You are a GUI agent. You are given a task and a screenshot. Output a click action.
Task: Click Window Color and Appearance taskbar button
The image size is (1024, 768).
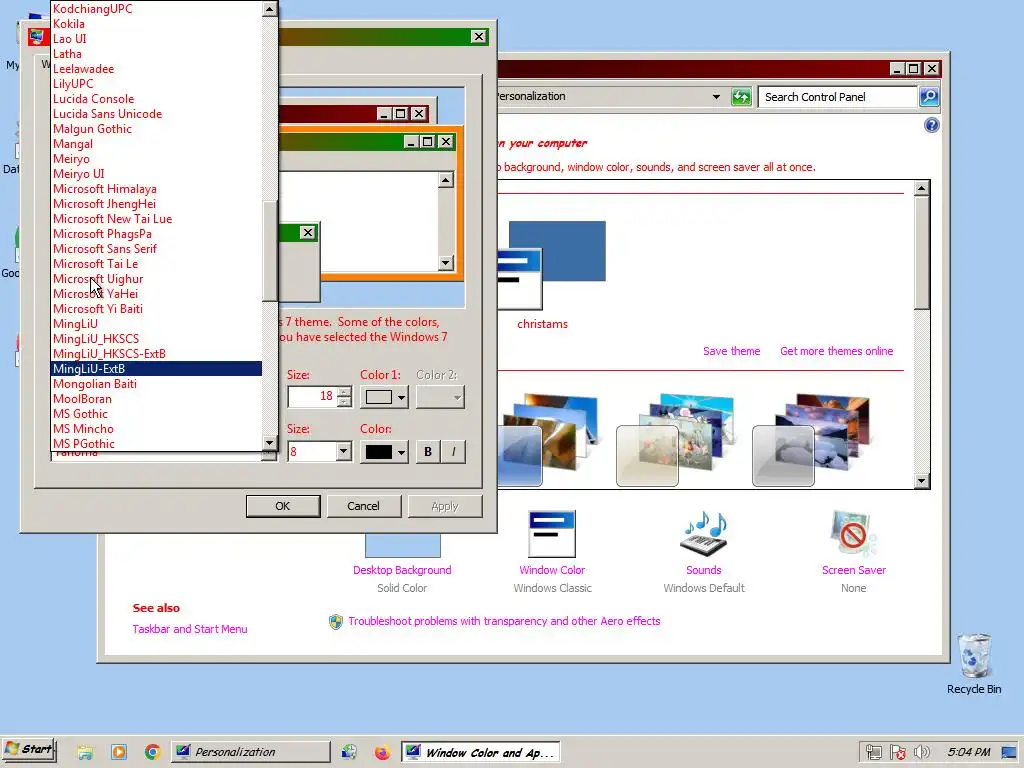(x=480, y=752)
